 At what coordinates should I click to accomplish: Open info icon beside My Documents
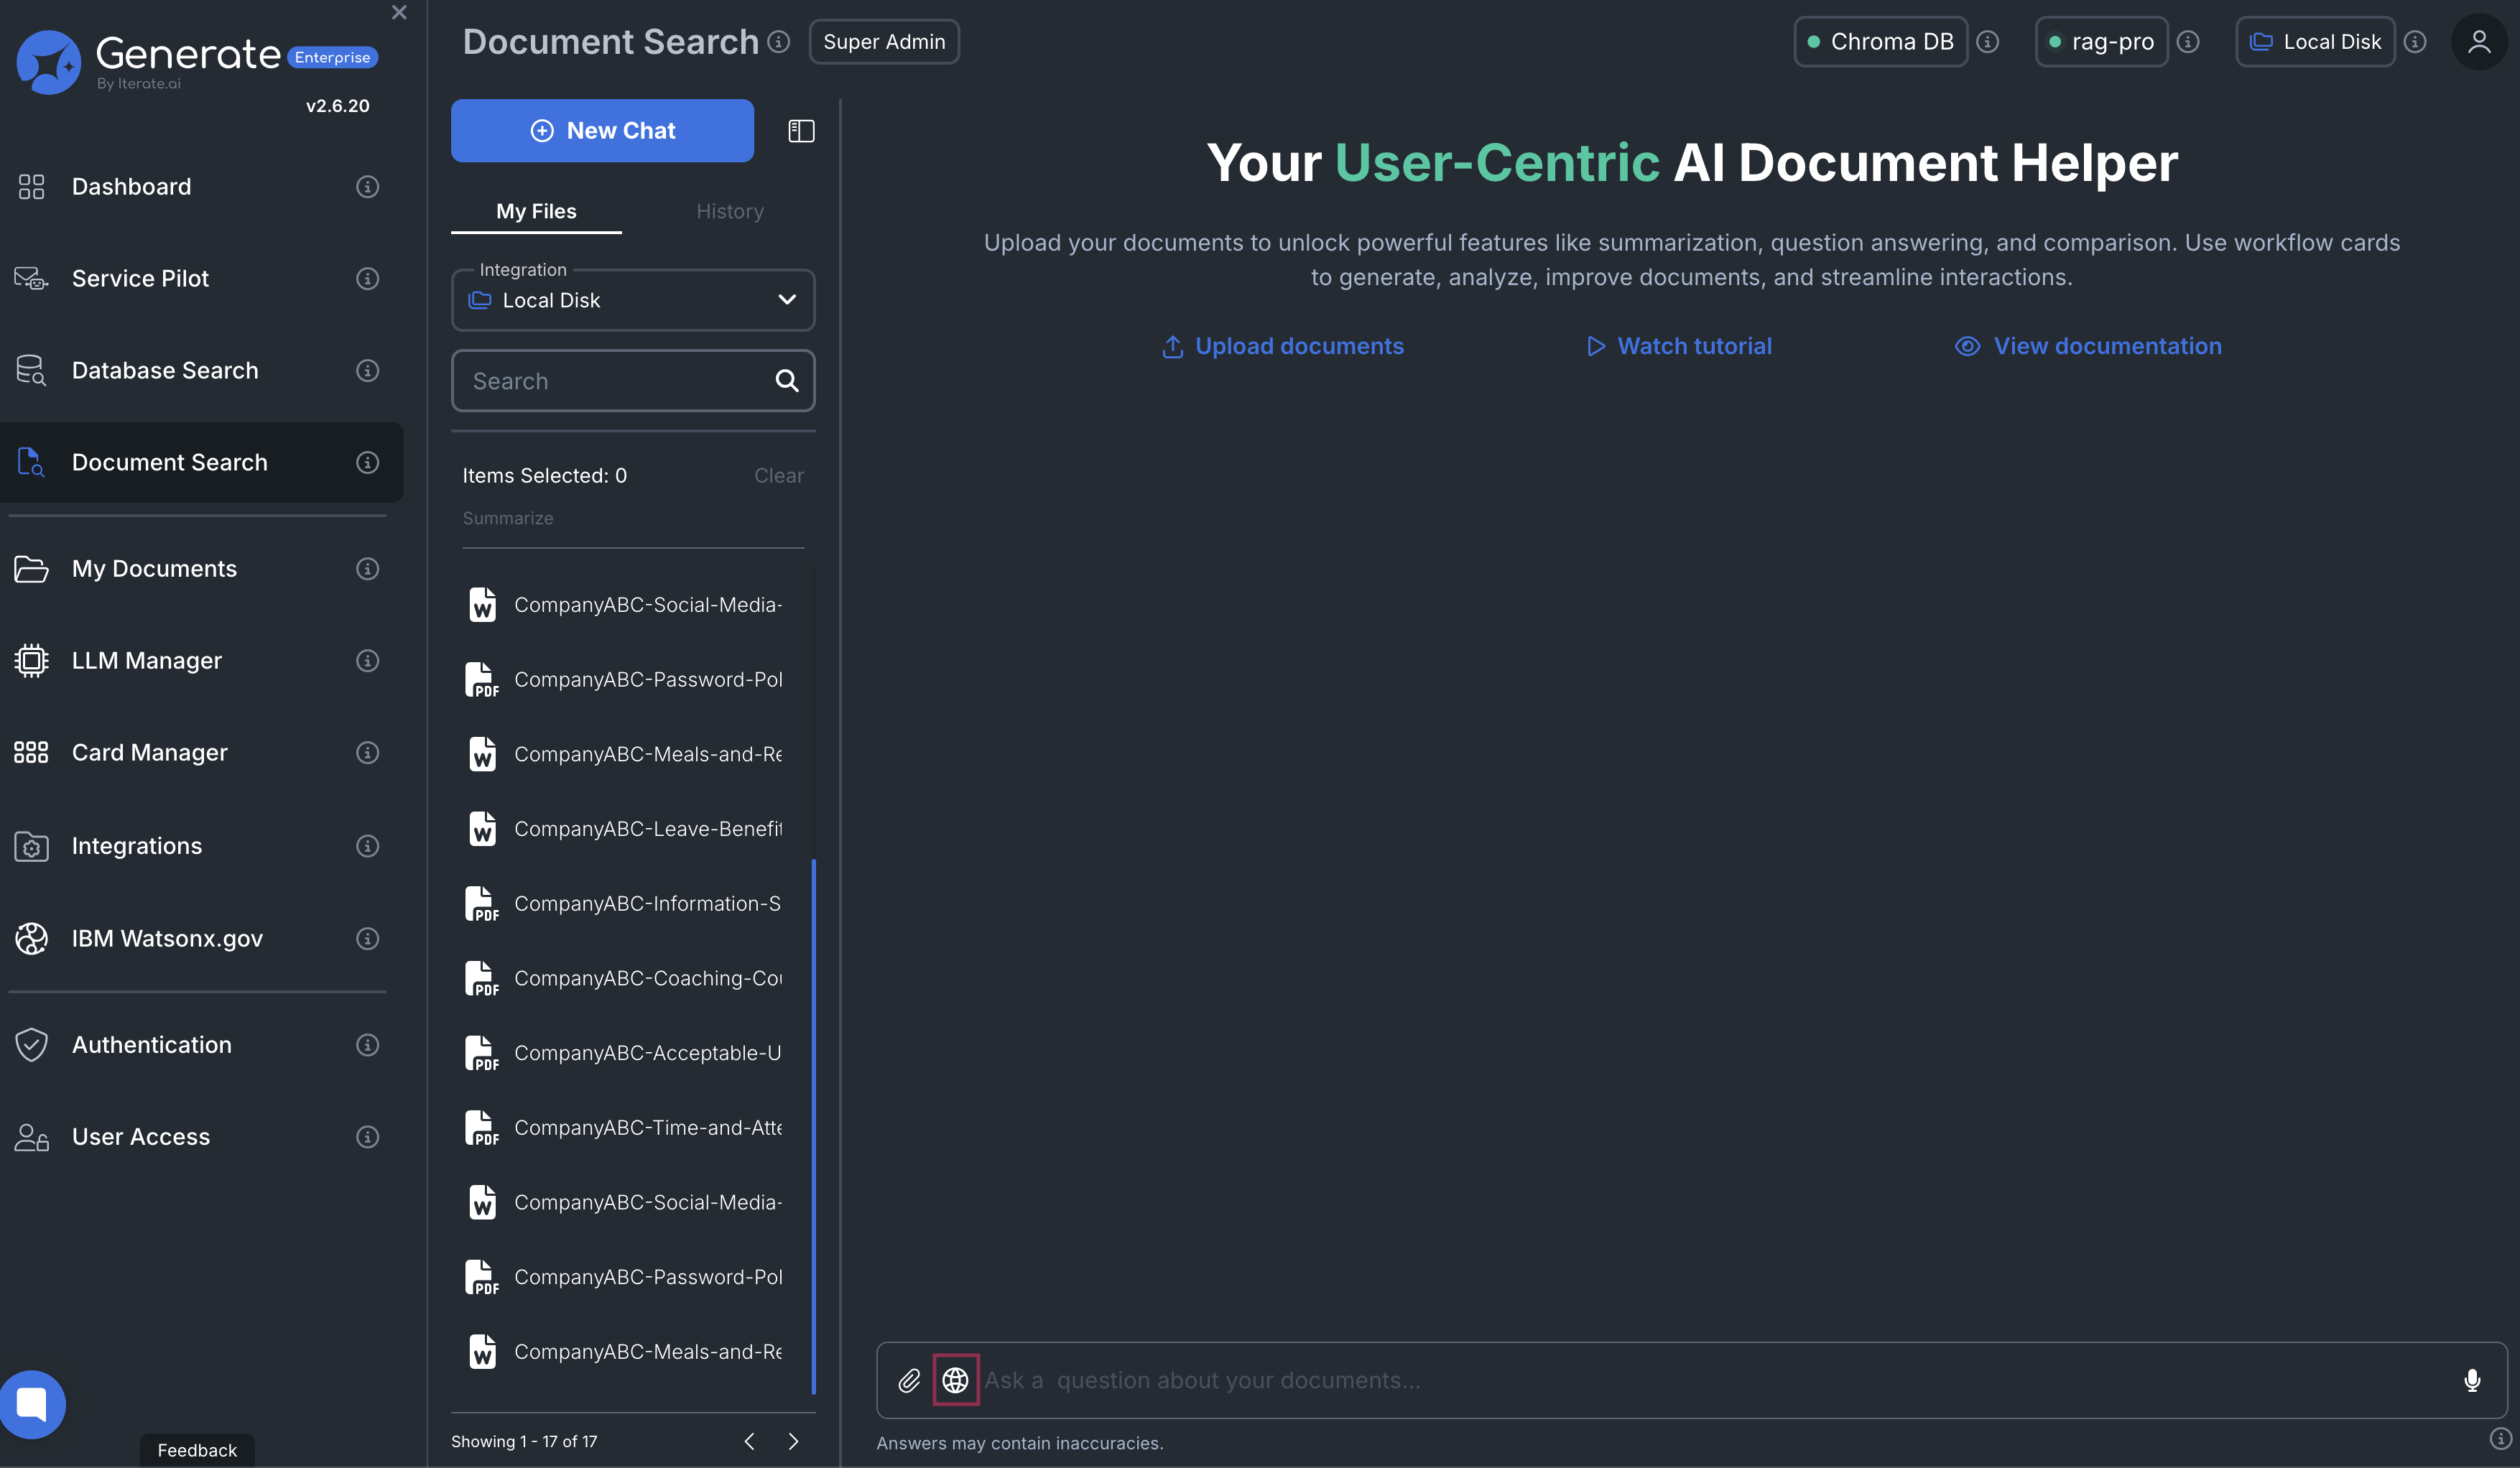click(367, 569)
